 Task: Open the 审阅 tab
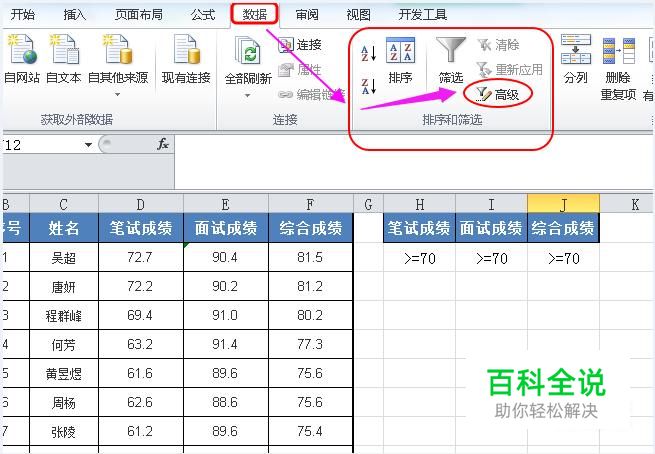point(307,15)
